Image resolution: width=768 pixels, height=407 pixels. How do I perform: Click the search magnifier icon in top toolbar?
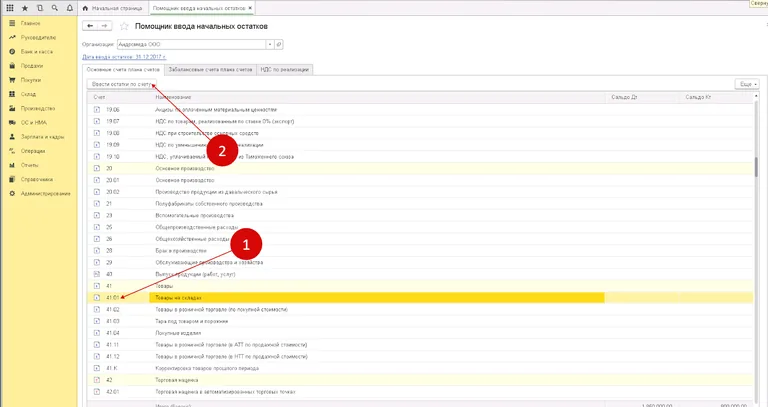pos(53,8)
